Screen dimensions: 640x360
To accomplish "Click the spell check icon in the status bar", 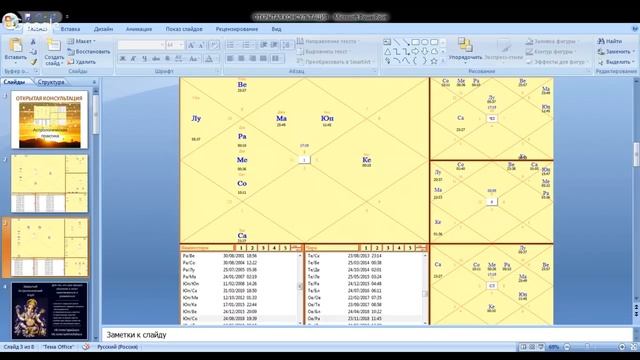I will [86, 347].
